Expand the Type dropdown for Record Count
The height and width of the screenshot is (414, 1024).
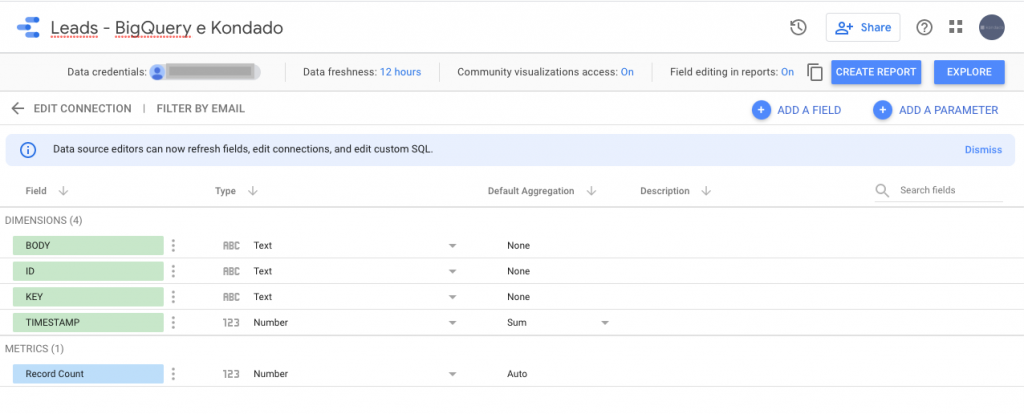point(452,374)
